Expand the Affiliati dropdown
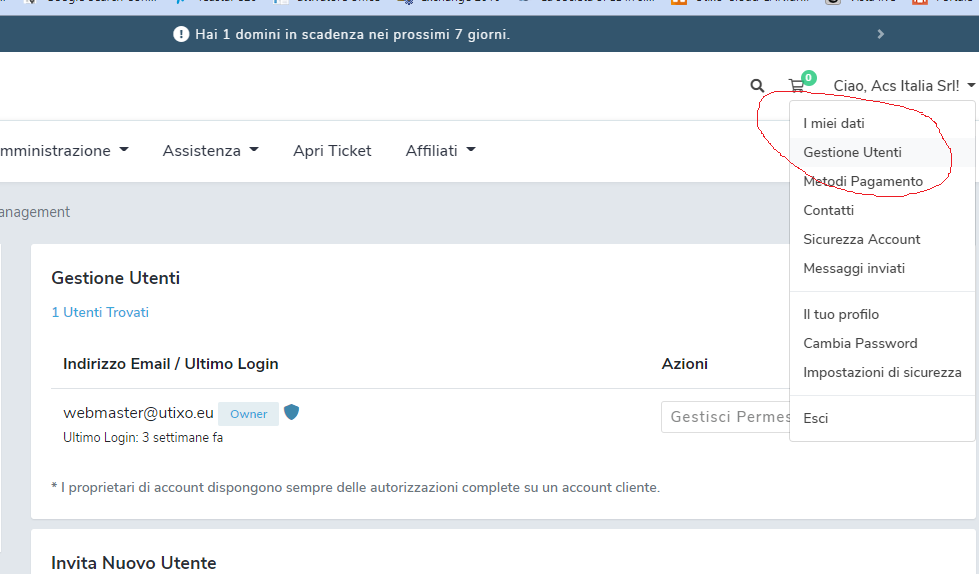979x574 pixels. click(440, 151)
